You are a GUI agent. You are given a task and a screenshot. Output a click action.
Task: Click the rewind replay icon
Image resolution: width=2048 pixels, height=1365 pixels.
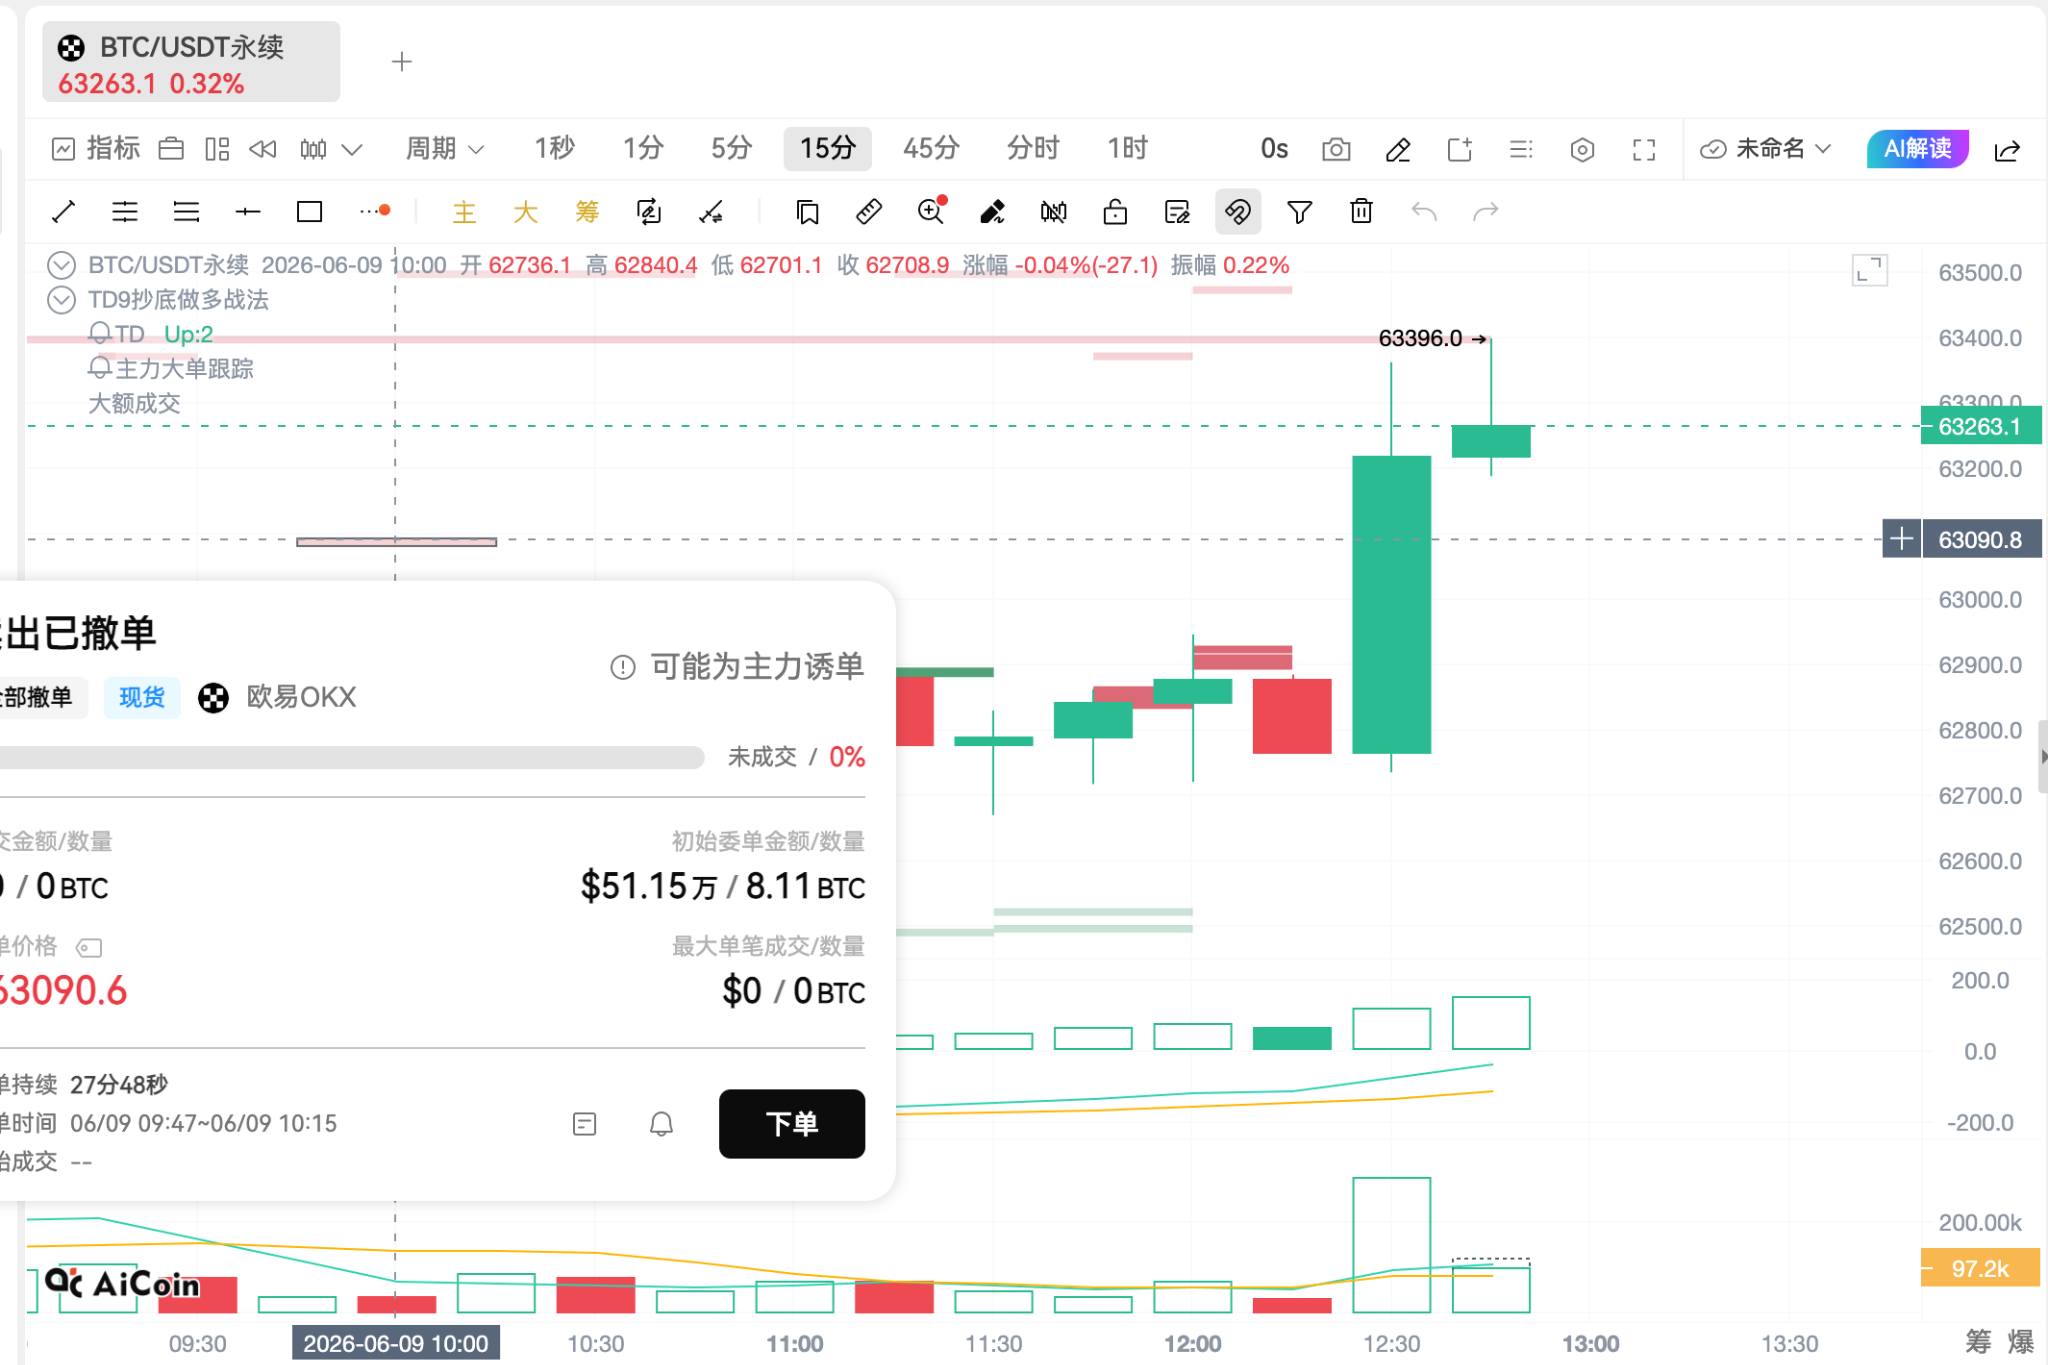(263, 149)
